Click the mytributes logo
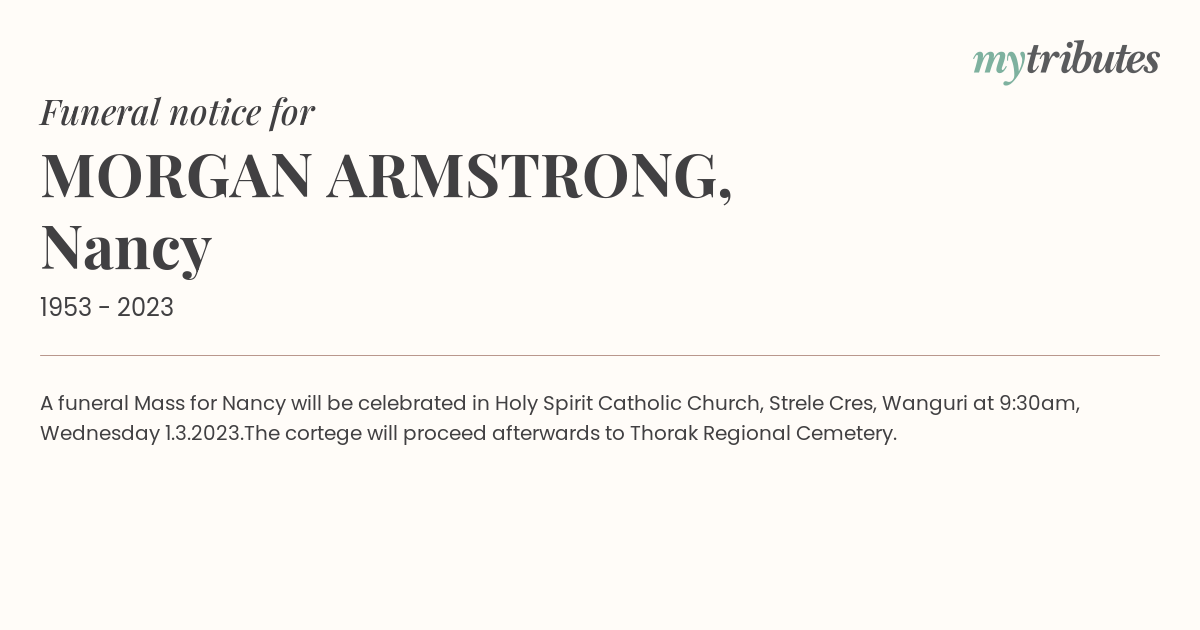Image resolution: width=1200 pixels, height=630 pixels. (1066, 61)
